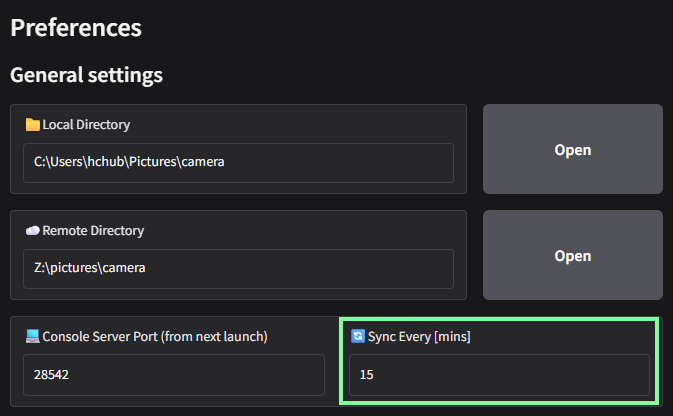Click the 28542 port value
This screenshot has height=416, width=673.
pos(52,375)
